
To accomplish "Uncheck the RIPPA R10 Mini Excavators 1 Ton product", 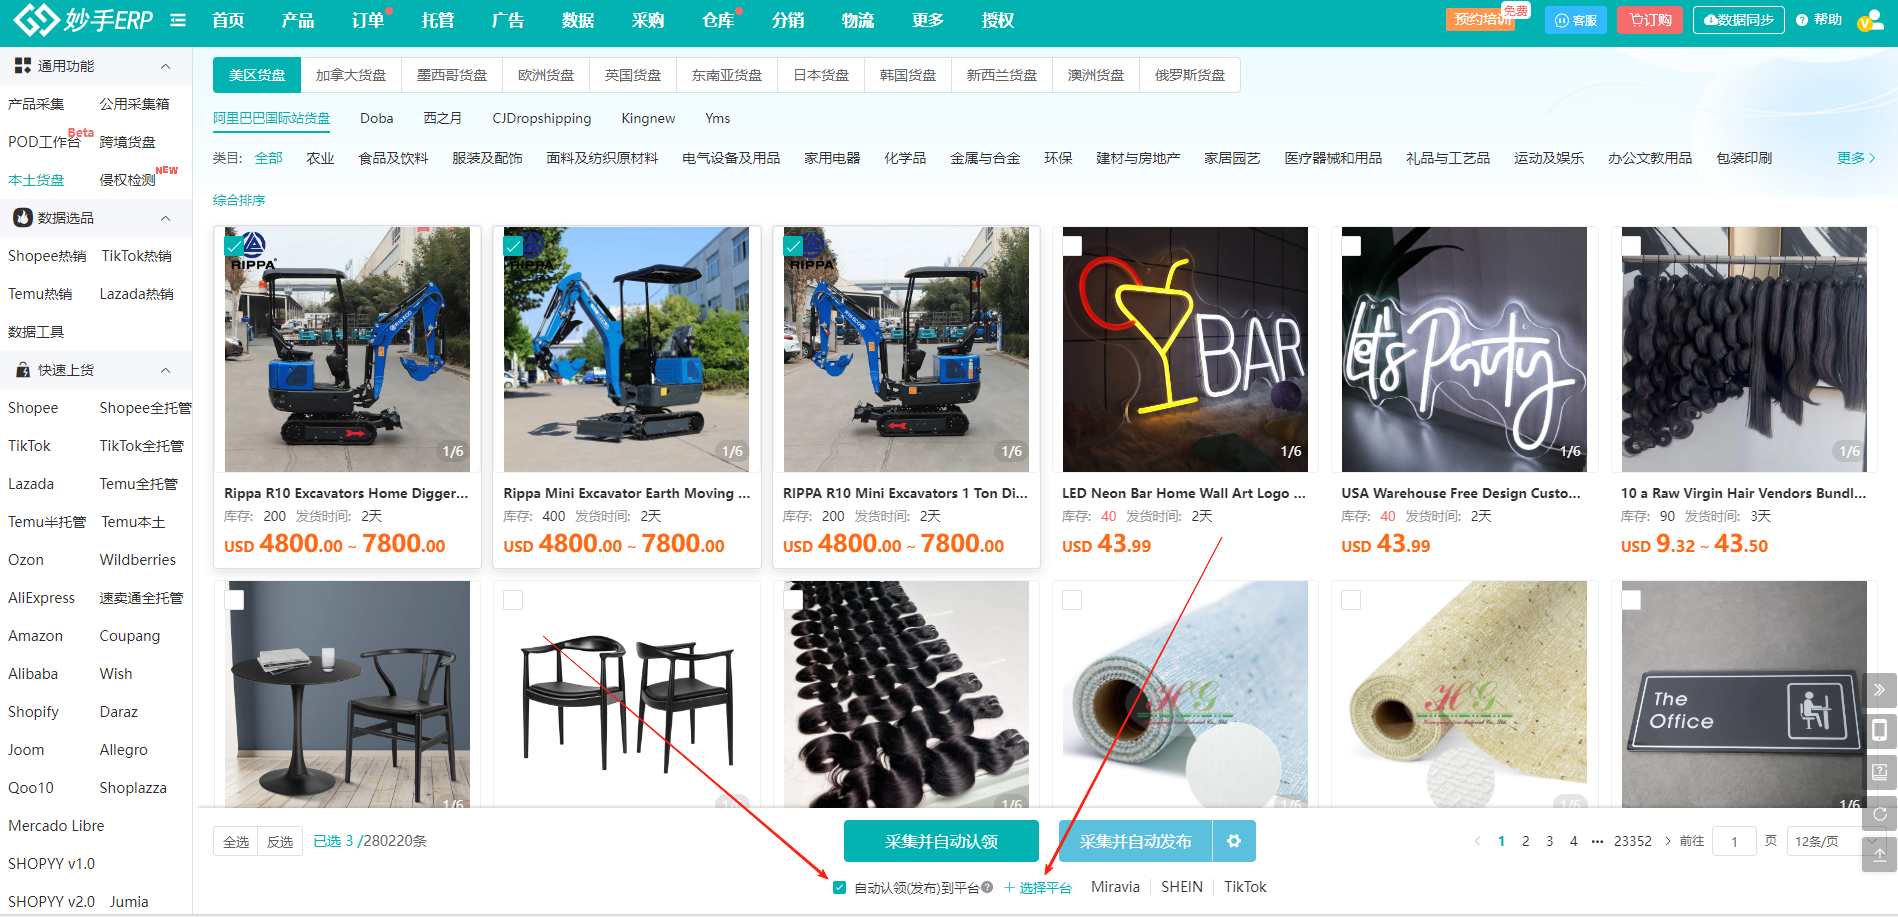I will click(x=793, y=246).
